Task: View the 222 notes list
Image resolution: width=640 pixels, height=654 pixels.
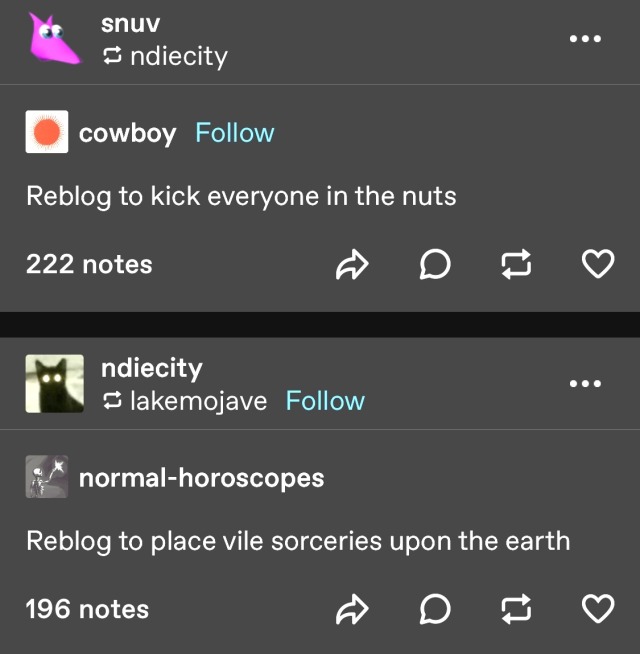Action: click(x=89, y=264)
